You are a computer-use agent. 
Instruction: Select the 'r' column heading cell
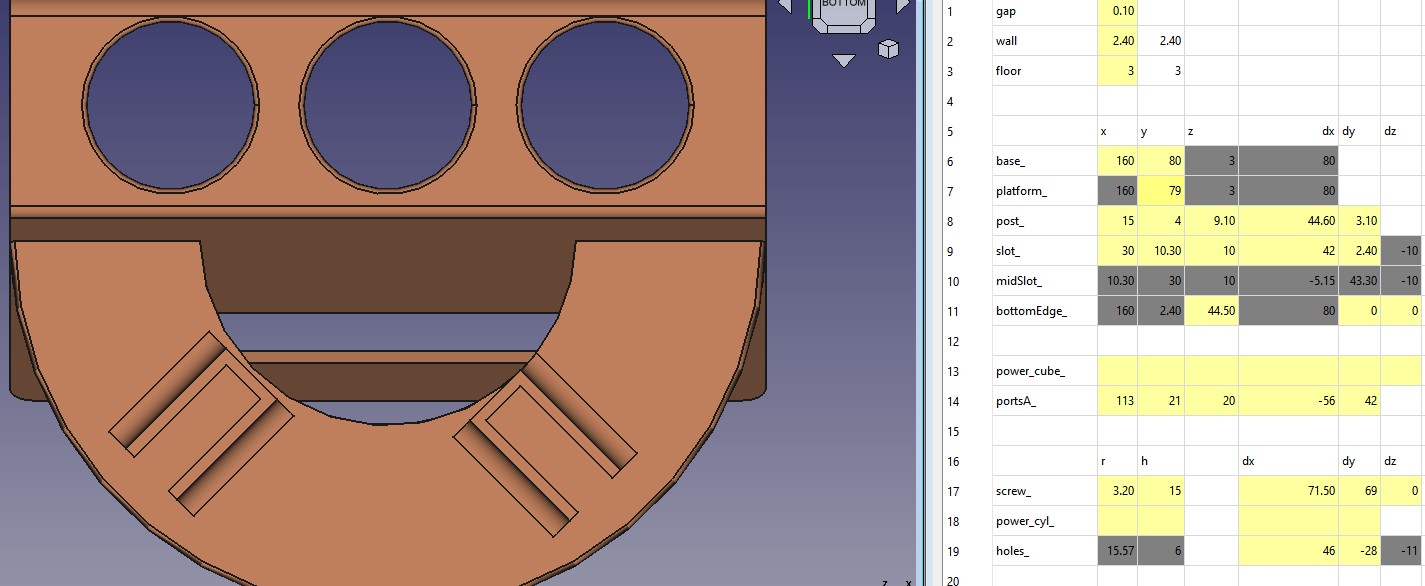click(1117, 461)
